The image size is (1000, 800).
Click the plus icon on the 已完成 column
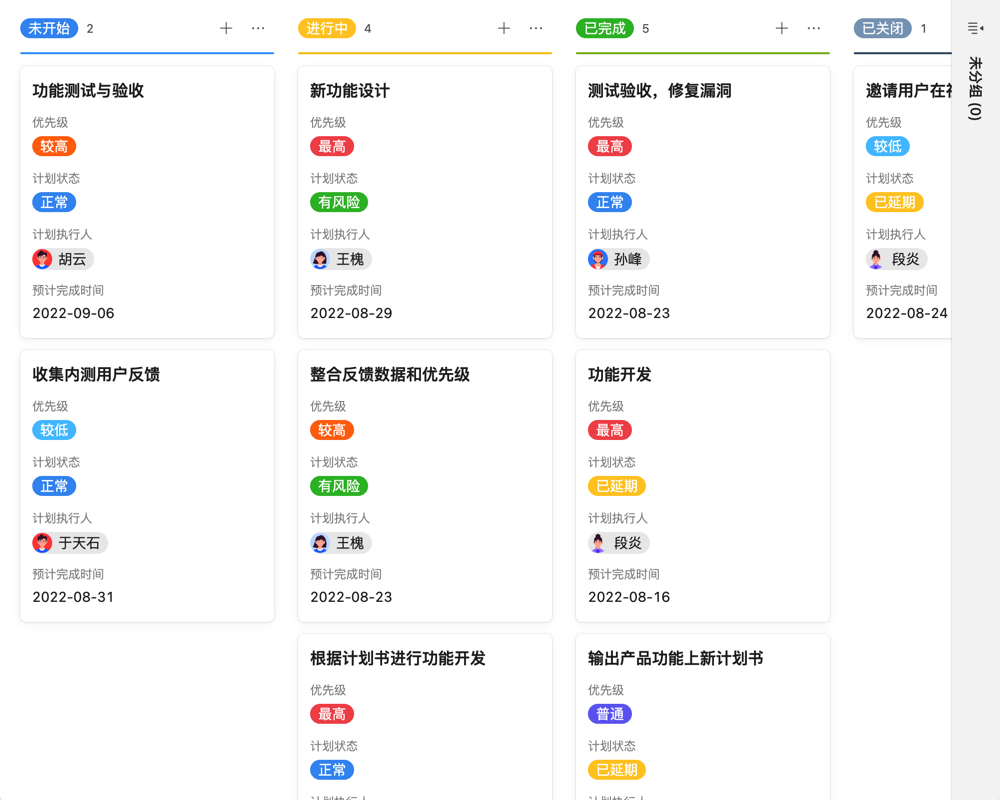click(781, 28)
